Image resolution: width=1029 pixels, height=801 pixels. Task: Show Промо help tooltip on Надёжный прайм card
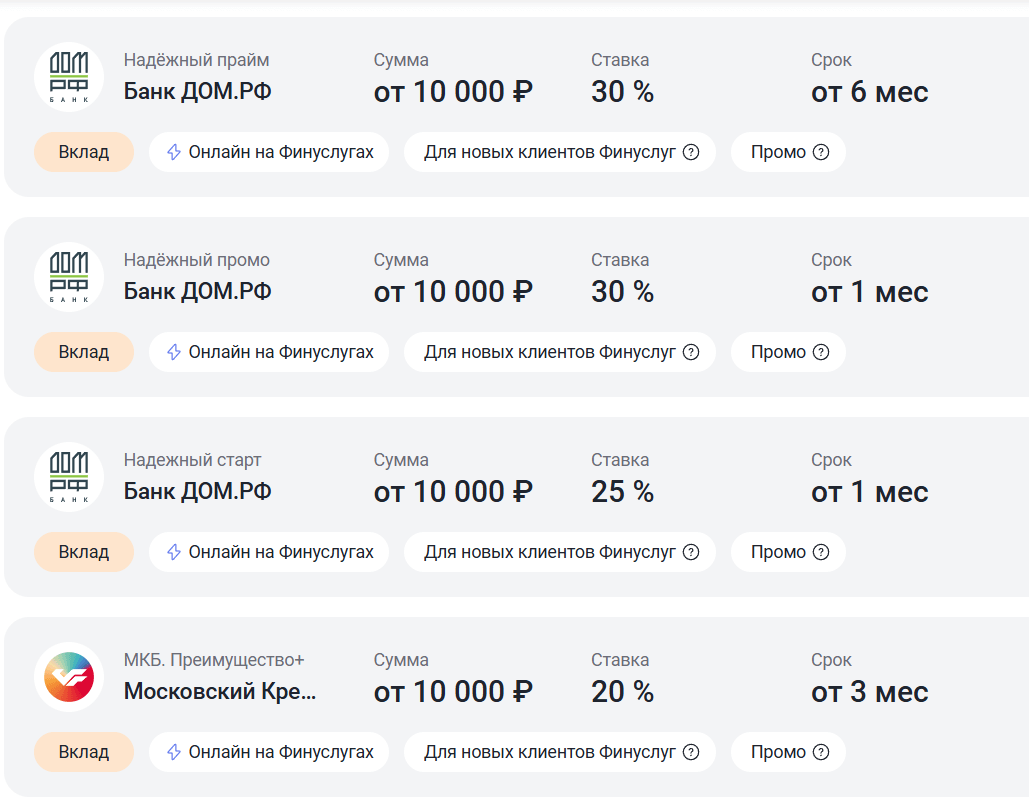pos(821,152)
